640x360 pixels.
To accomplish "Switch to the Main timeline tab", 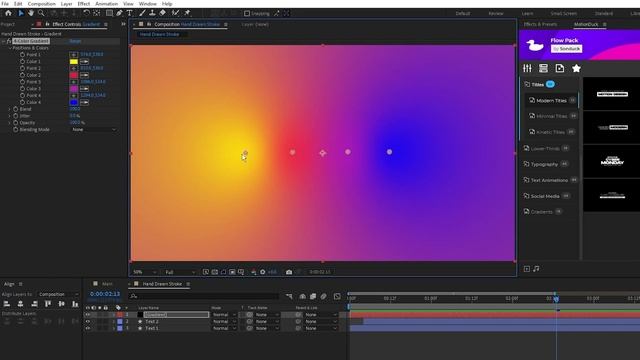I will (x=107, y=284).
